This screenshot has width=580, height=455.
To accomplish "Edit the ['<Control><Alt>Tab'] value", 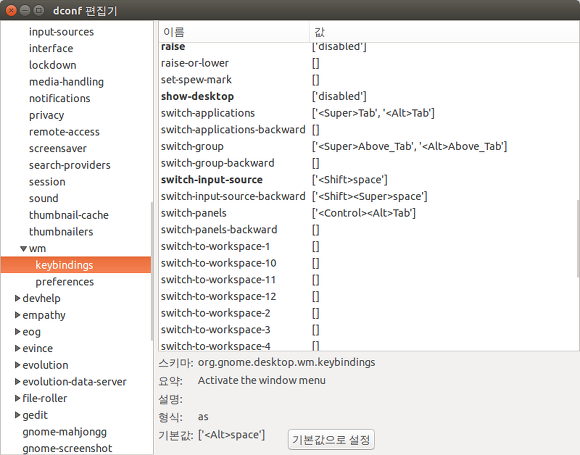I will [x=364, y=213].
